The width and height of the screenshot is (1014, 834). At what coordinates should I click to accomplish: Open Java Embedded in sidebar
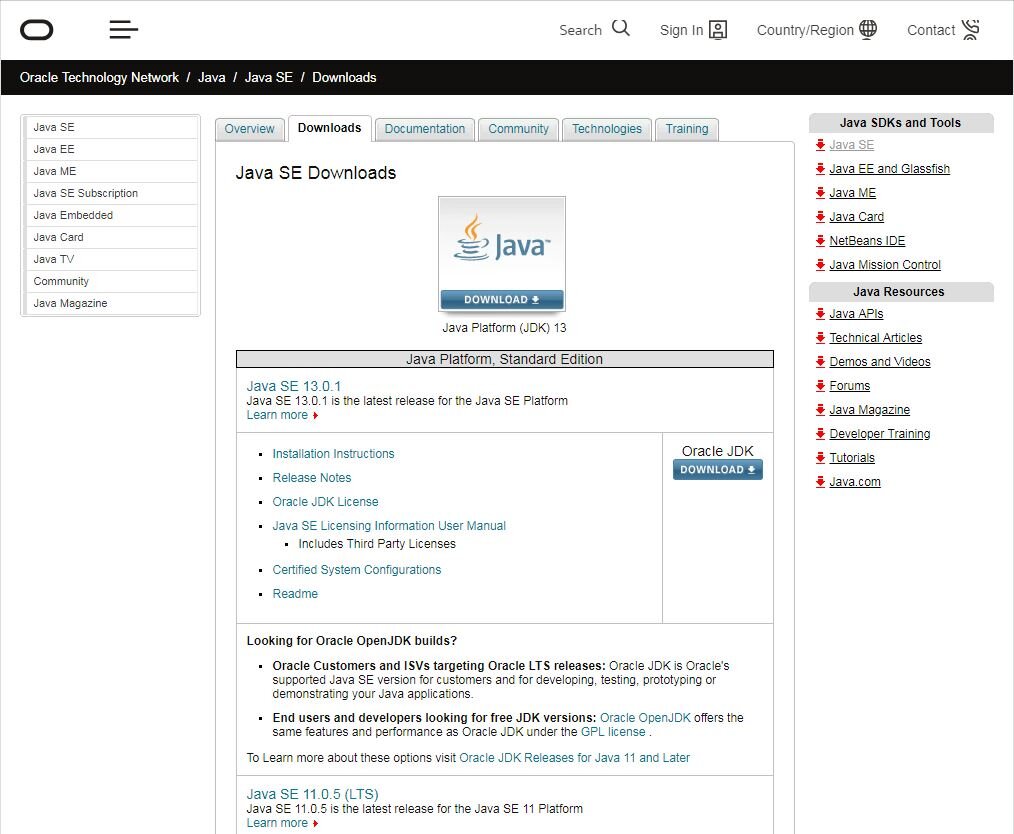pyautogui.click(x=111, y=215)
